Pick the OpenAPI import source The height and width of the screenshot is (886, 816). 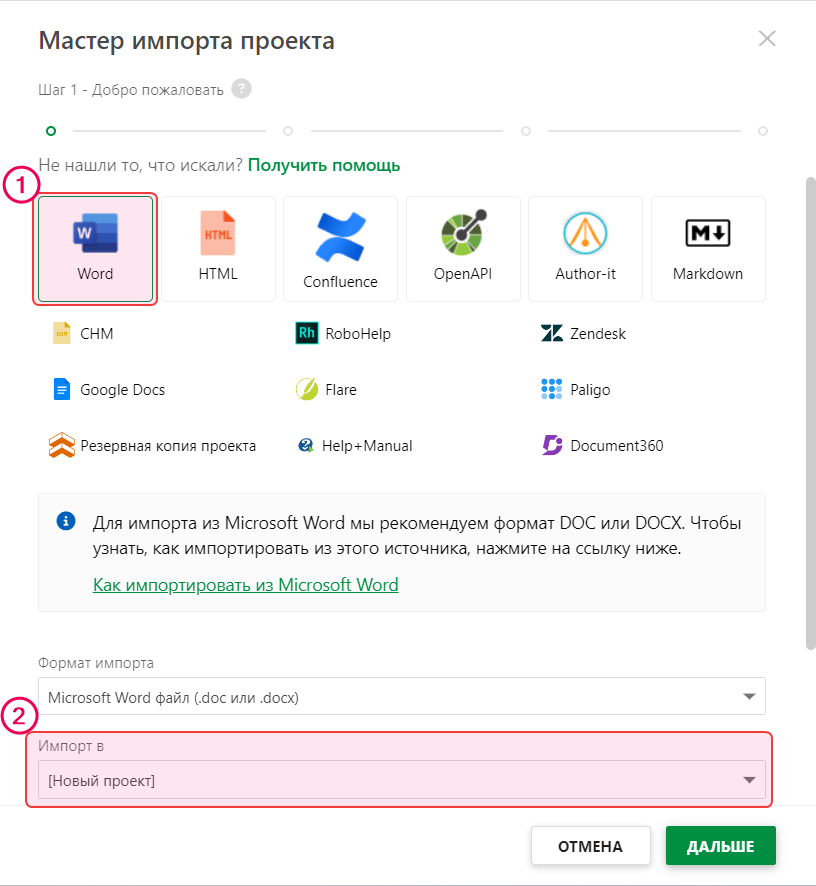pyautogui.click(x=463, y=249)
